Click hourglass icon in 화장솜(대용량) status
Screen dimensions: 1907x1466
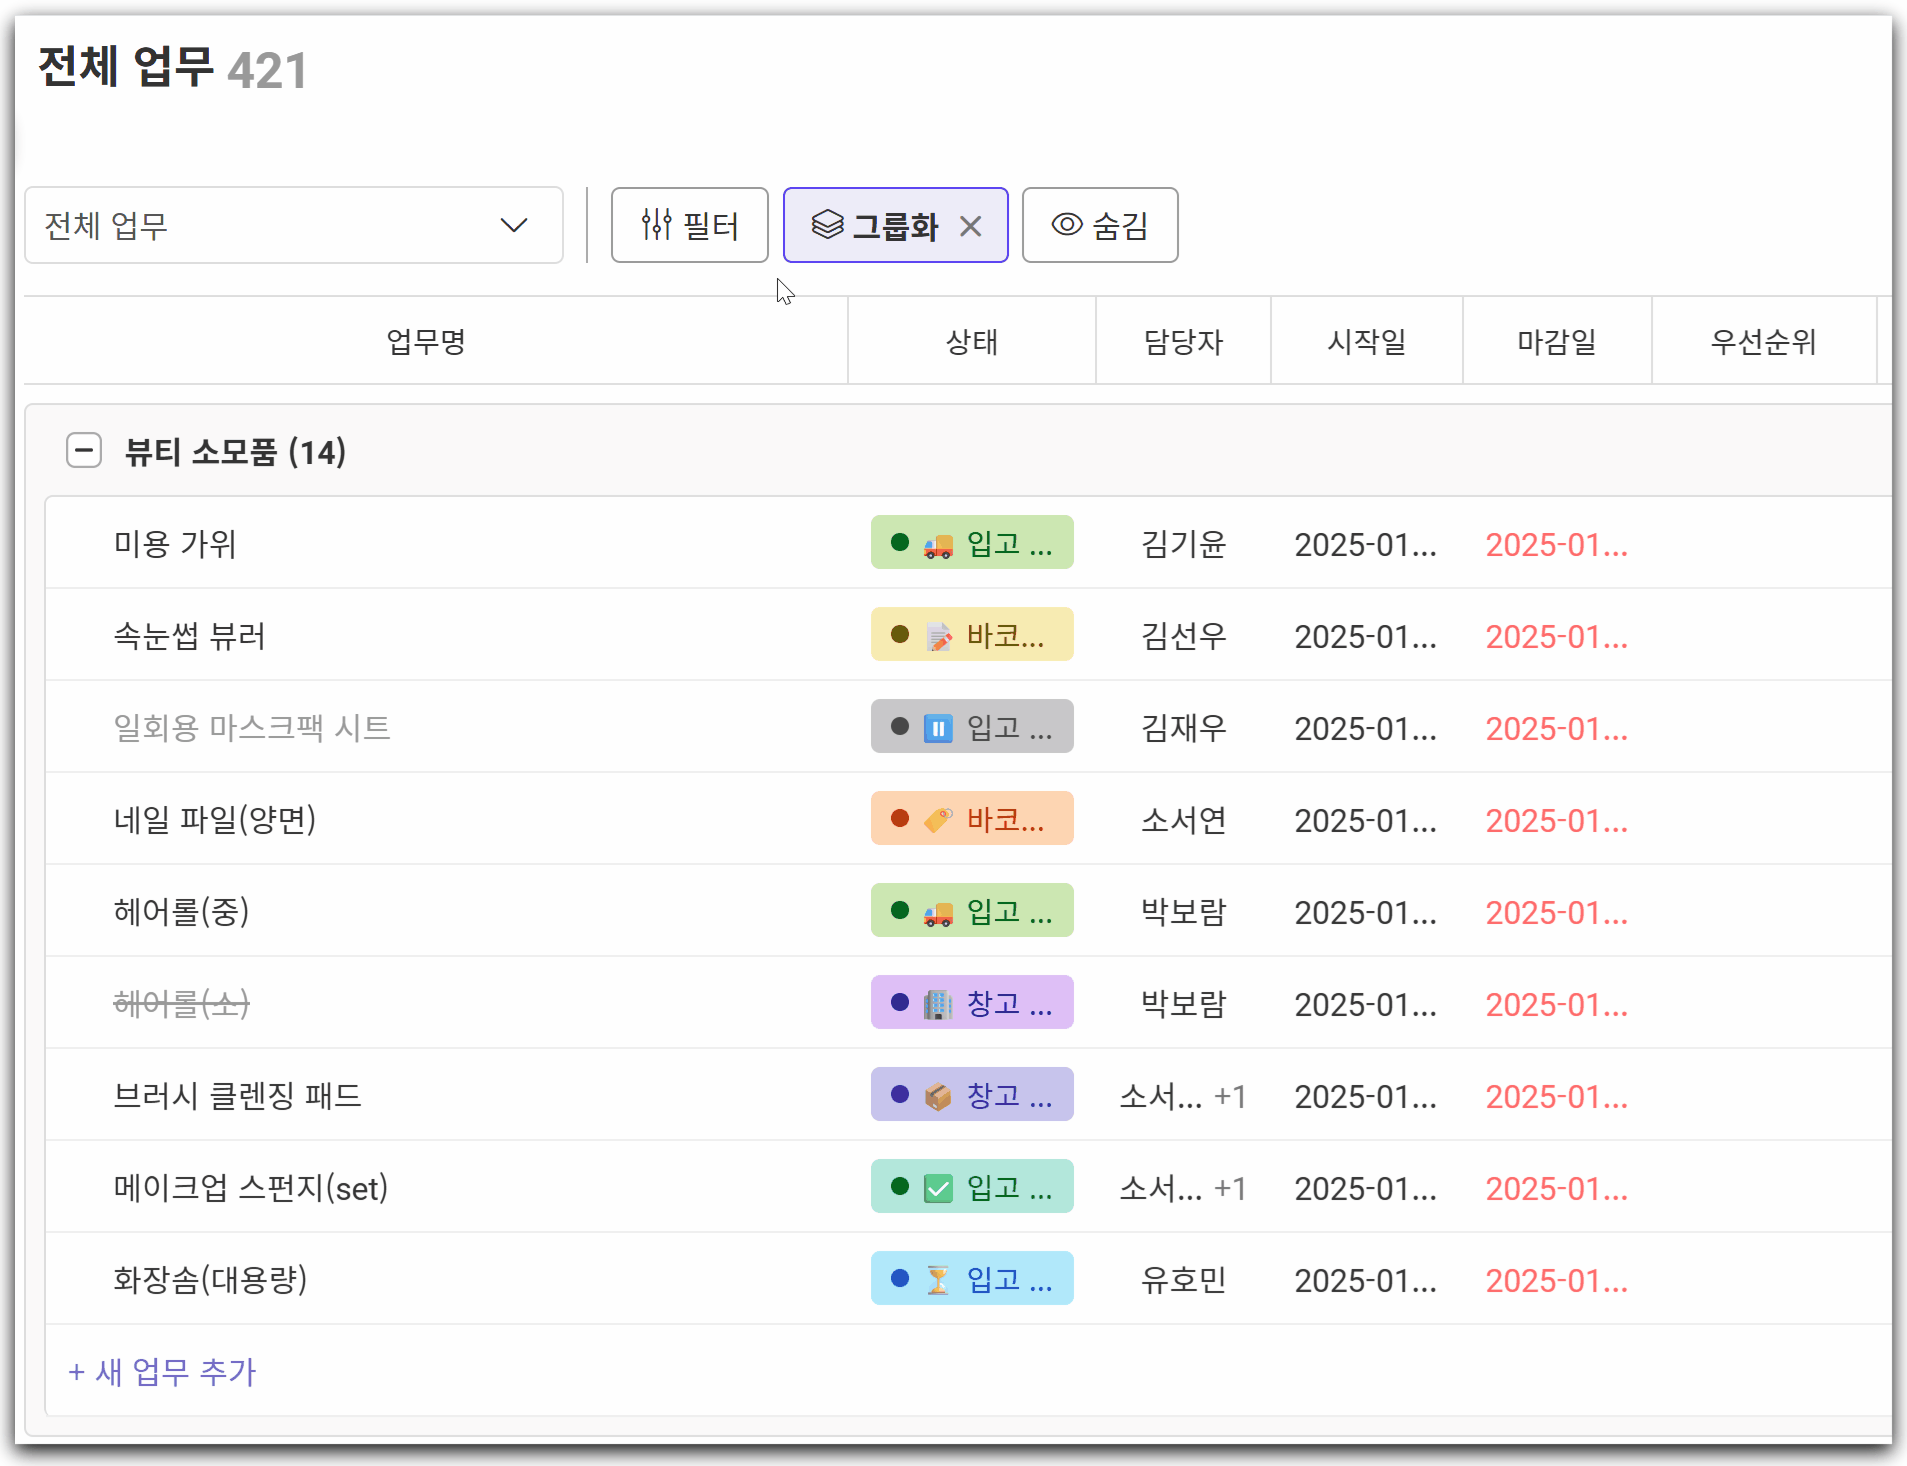point(938,1281)
